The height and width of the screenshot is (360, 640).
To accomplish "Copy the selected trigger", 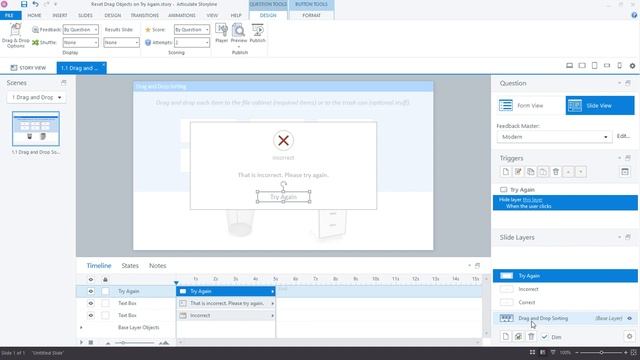I will 531,172.
